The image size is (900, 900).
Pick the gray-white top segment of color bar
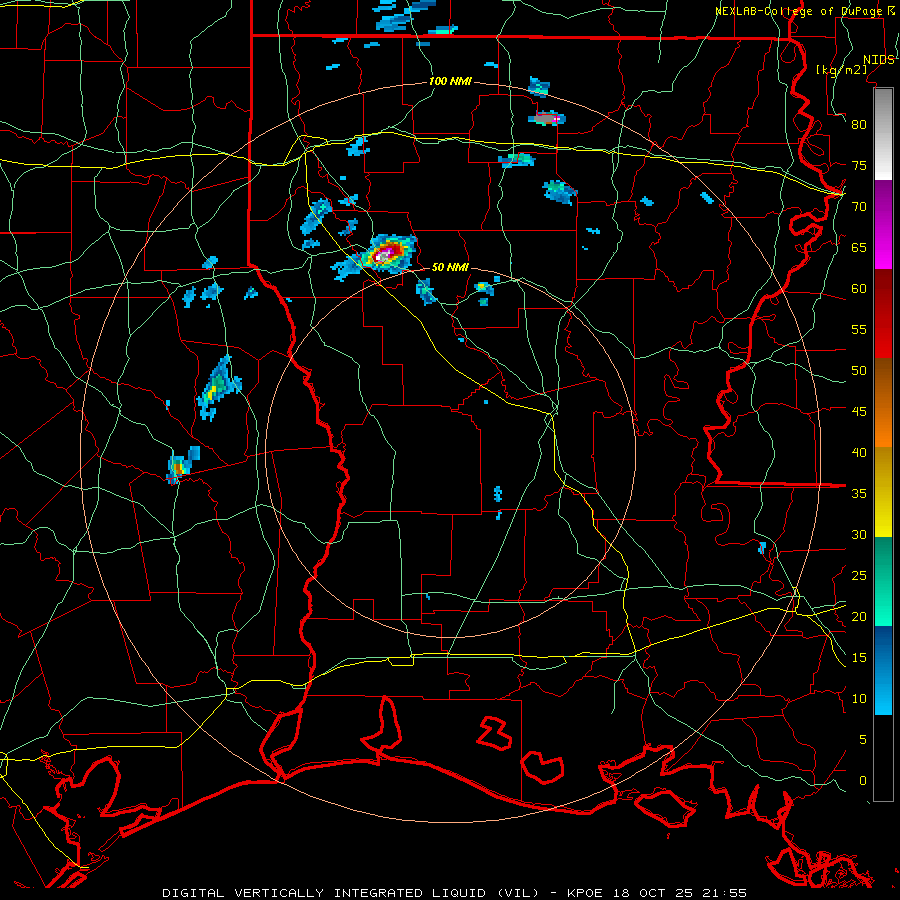coord(883,134)
